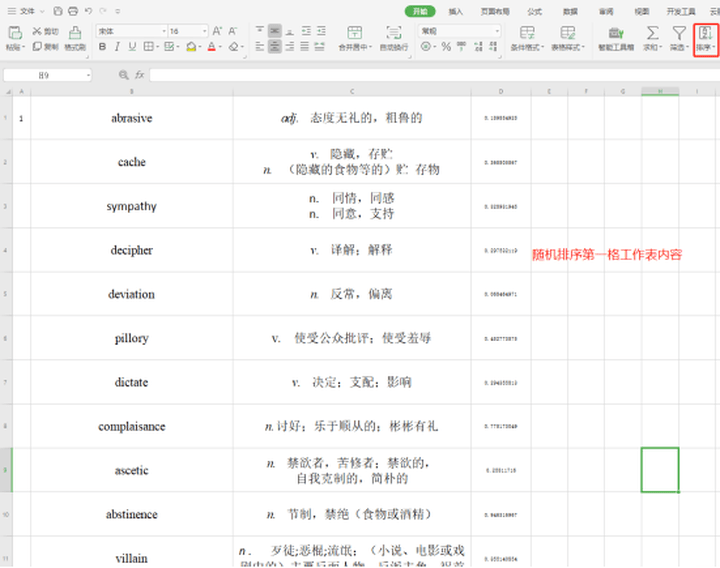
Task: Open the font name dropdown (宋体)
Action: coord(164,31)
